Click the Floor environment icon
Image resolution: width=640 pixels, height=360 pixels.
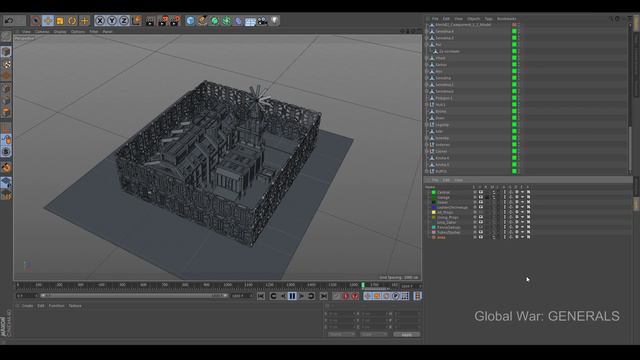pos(250,21)
